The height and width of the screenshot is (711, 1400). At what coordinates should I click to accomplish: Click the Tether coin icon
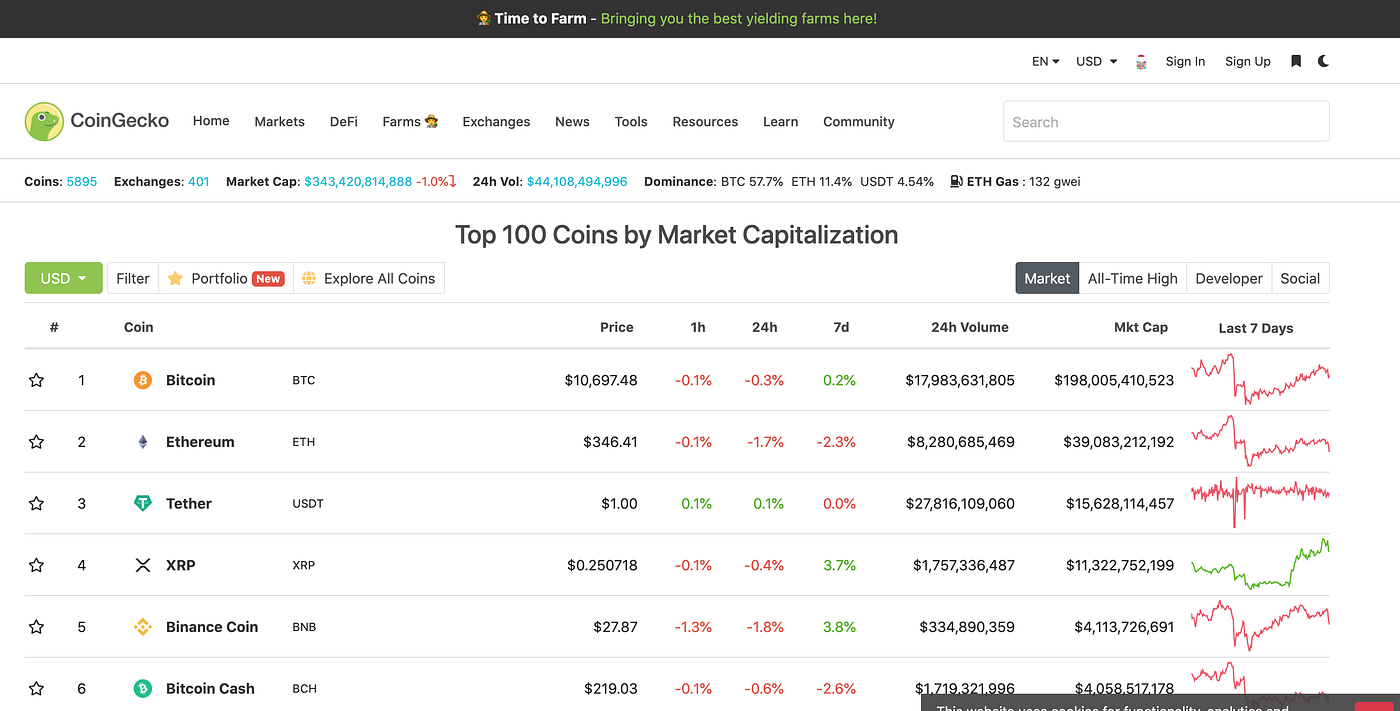143,504
